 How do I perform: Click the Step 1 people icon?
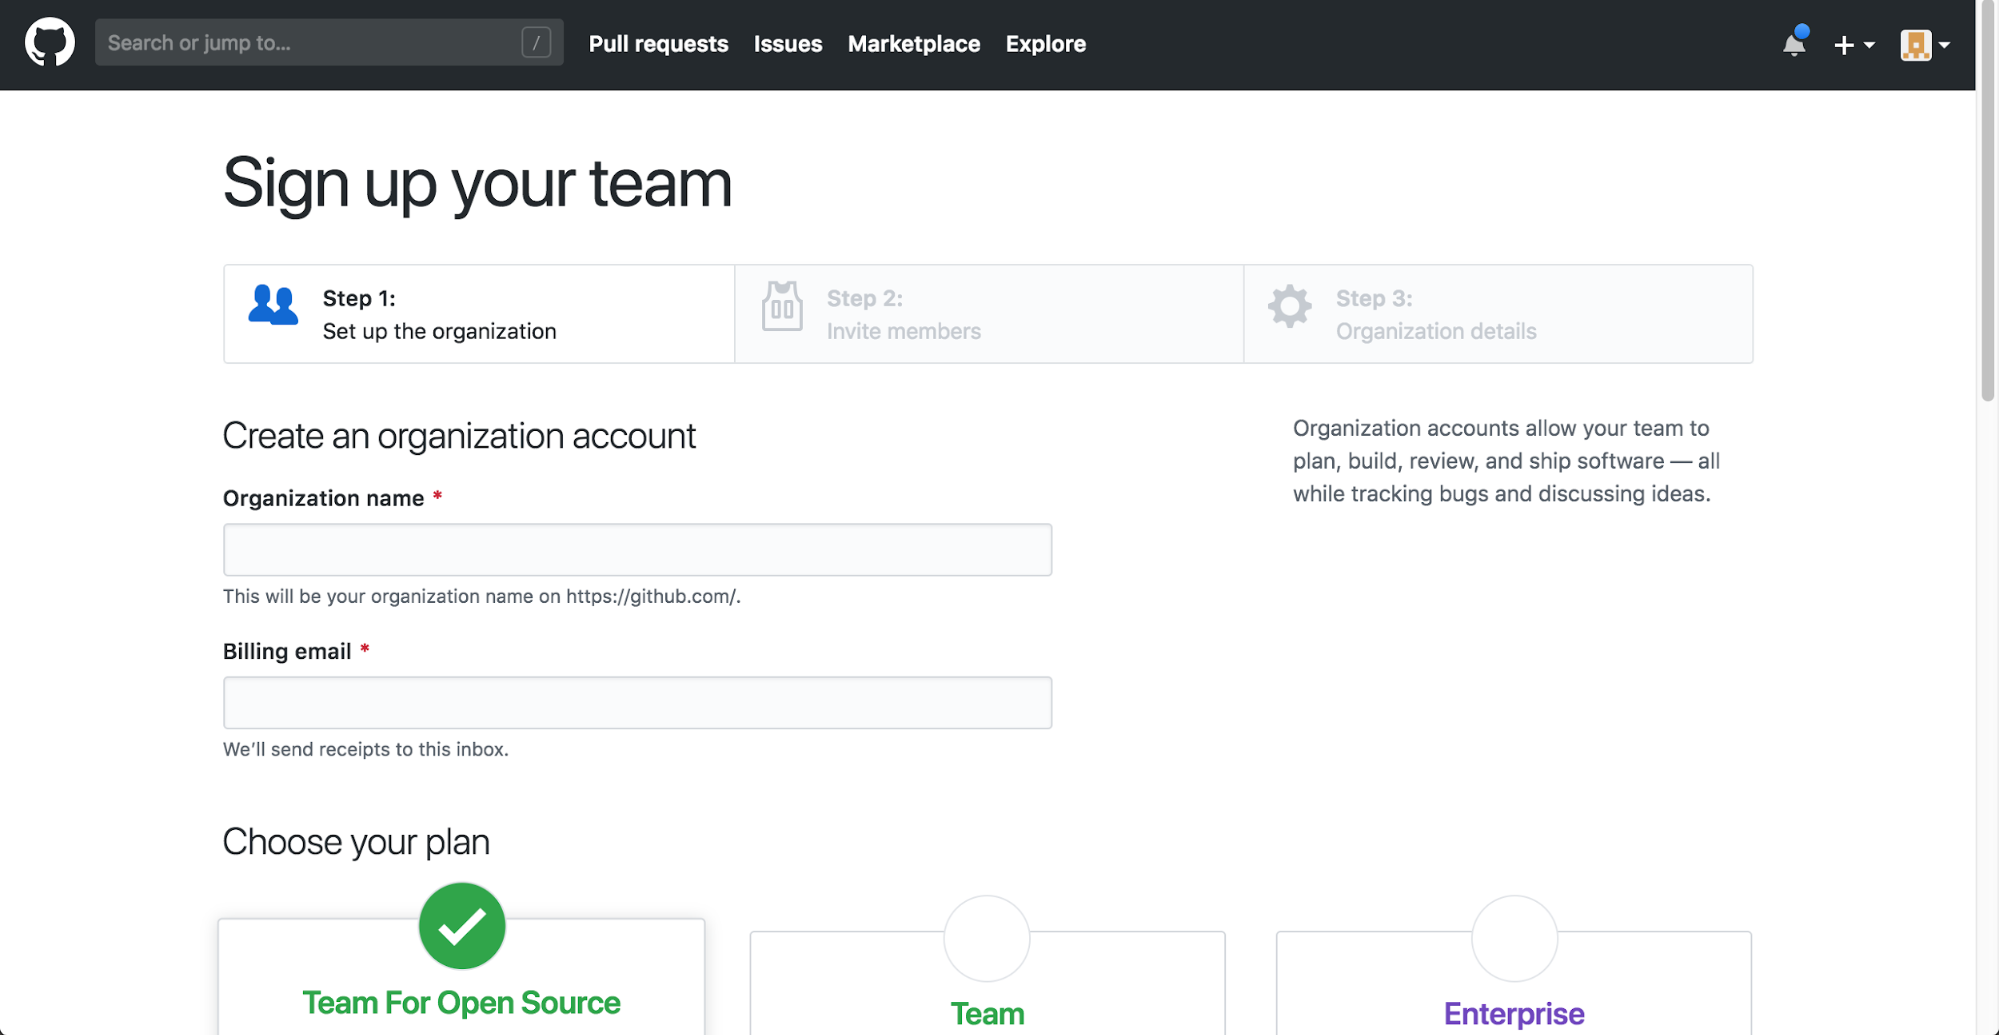(x=273, y=306)
